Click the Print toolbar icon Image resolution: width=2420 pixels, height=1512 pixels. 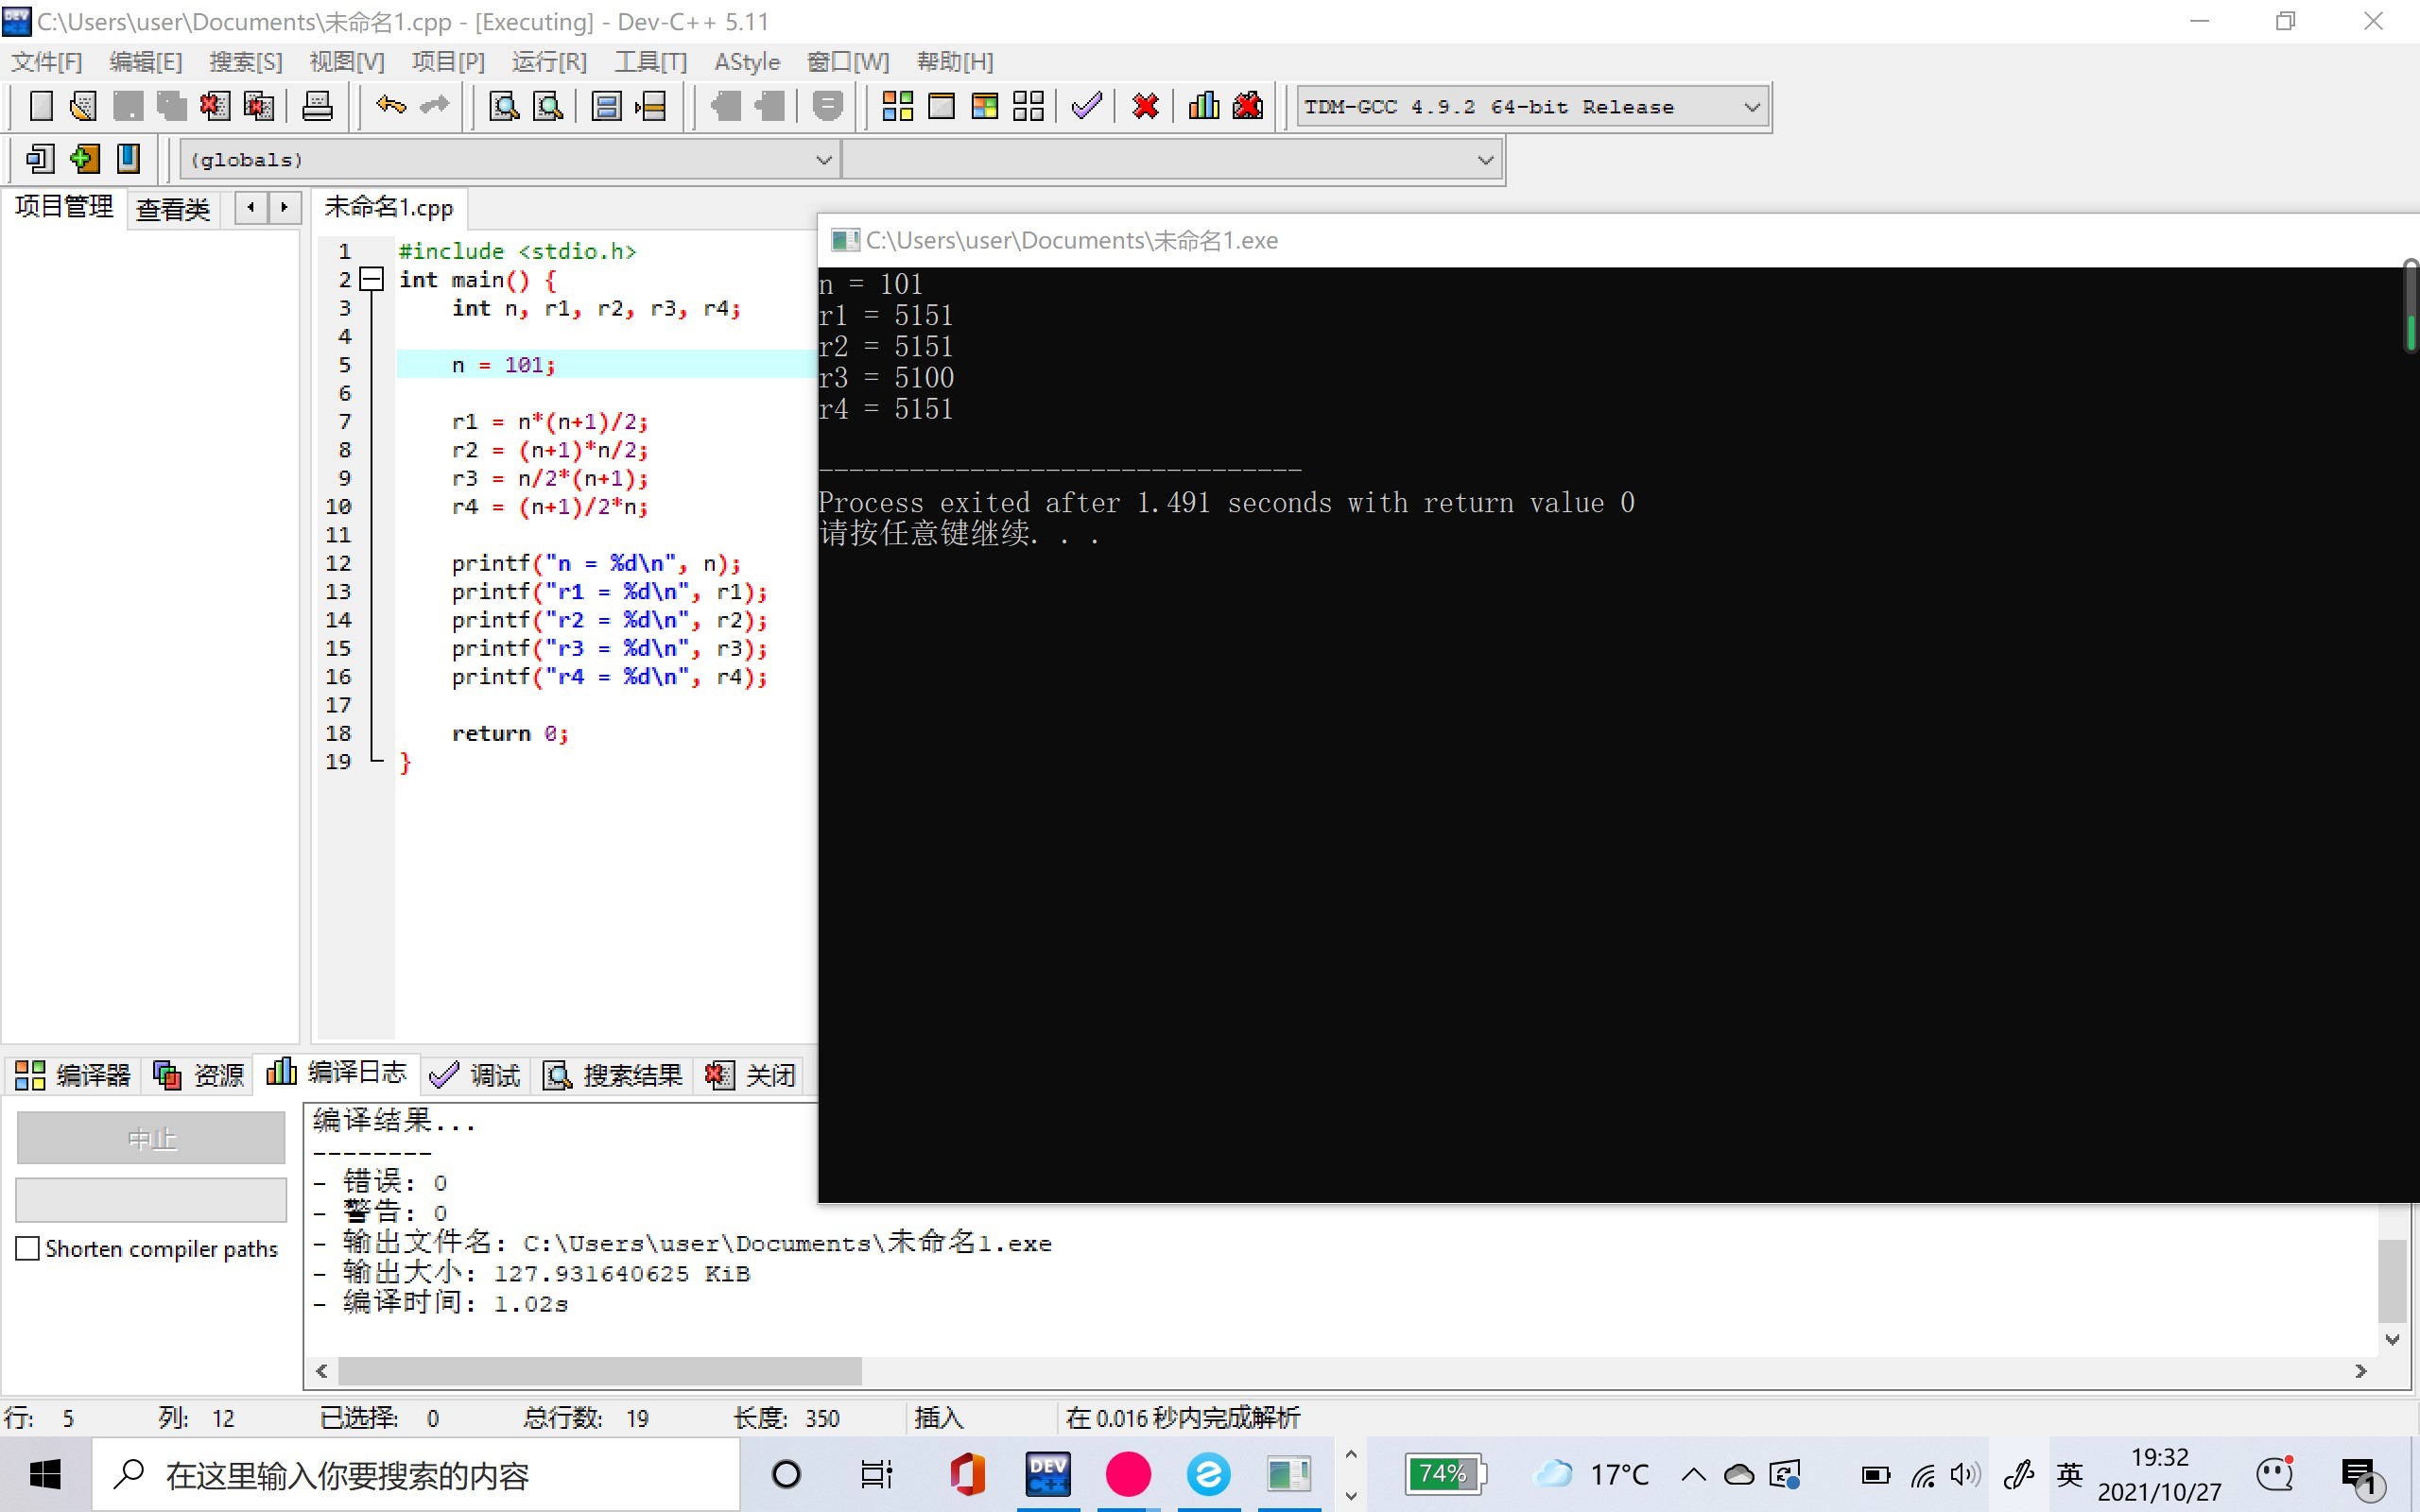point(317,106)
